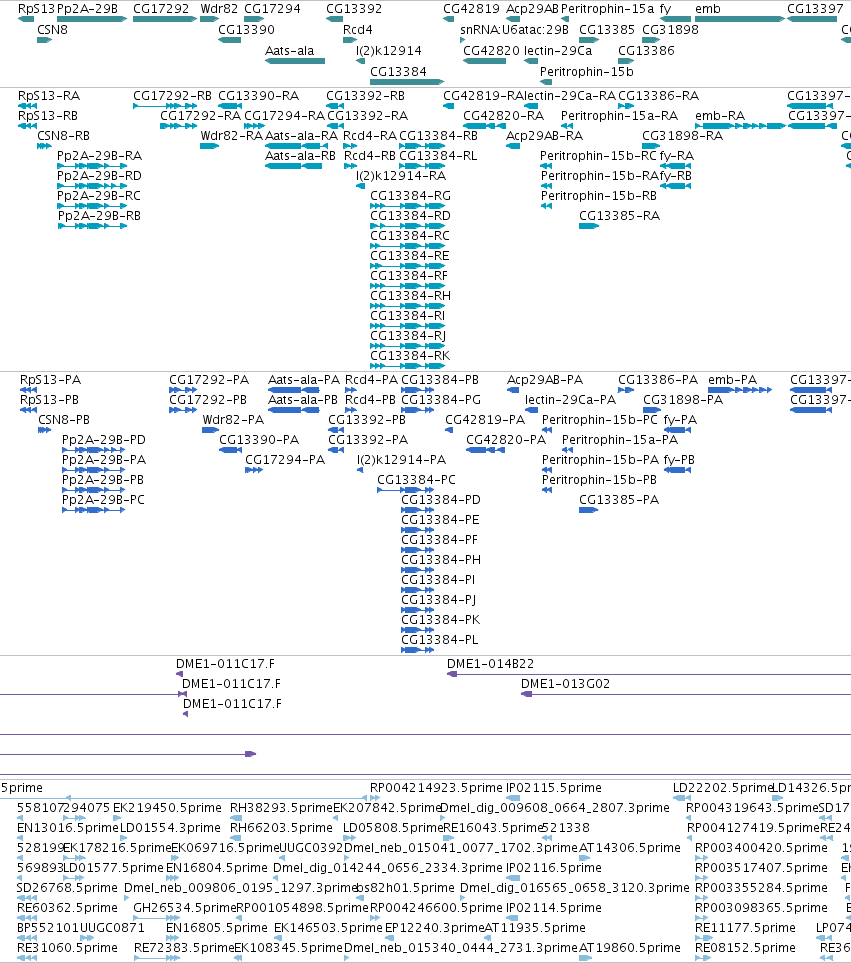This screenshot has width=851, height=963.
Task: Select the Peritrophin-15a-RA transcript label
Action: (x=620, y=116)
